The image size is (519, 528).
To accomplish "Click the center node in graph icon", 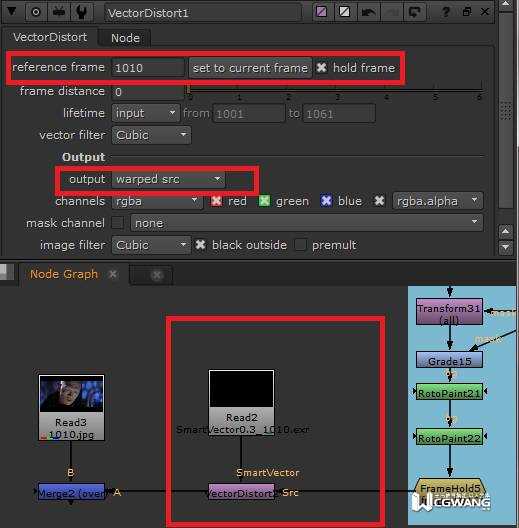I will [36, 12].
